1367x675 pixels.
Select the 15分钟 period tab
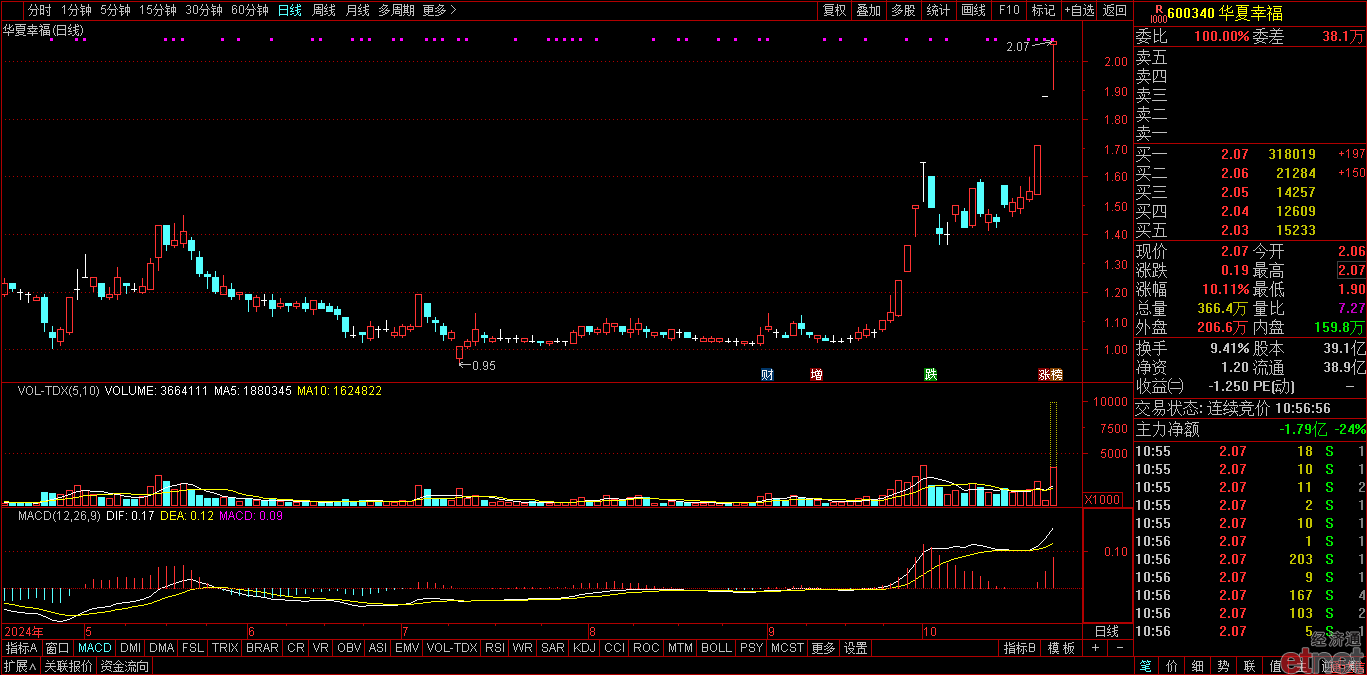[158, 10]
